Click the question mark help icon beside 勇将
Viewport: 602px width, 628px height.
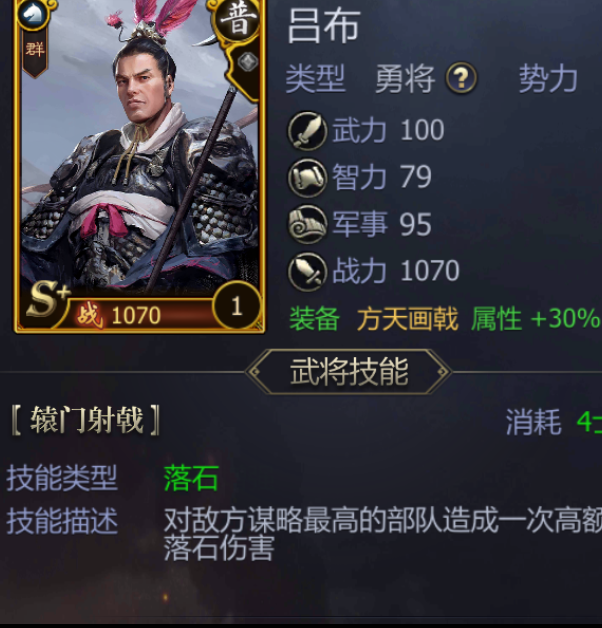click(461, 78)
